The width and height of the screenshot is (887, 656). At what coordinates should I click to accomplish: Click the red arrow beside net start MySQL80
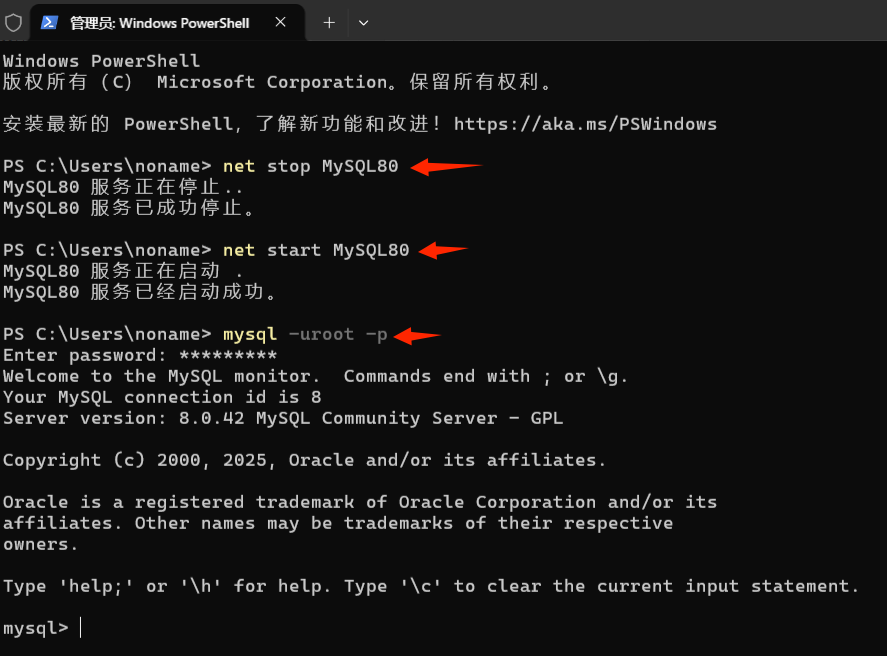(x=443, y=250)
